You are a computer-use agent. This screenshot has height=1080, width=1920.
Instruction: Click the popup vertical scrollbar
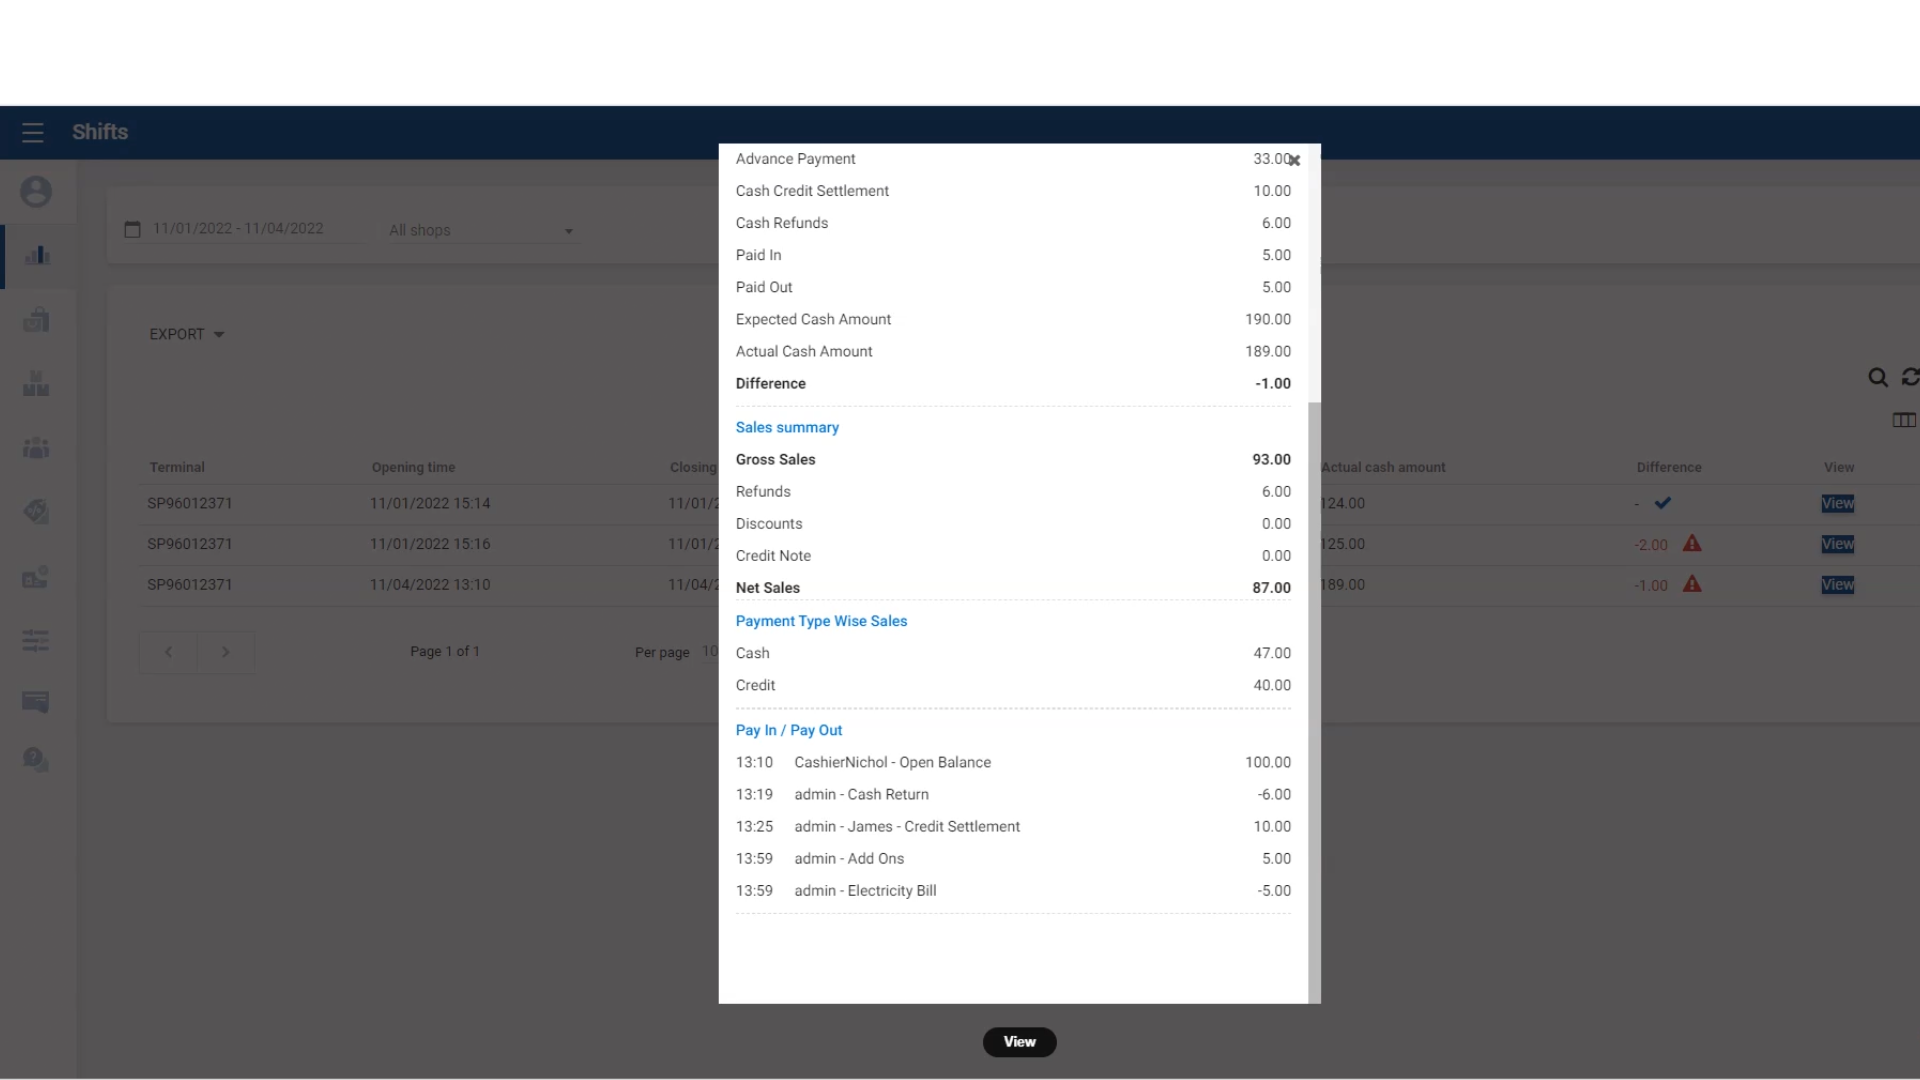[1314, 700]
